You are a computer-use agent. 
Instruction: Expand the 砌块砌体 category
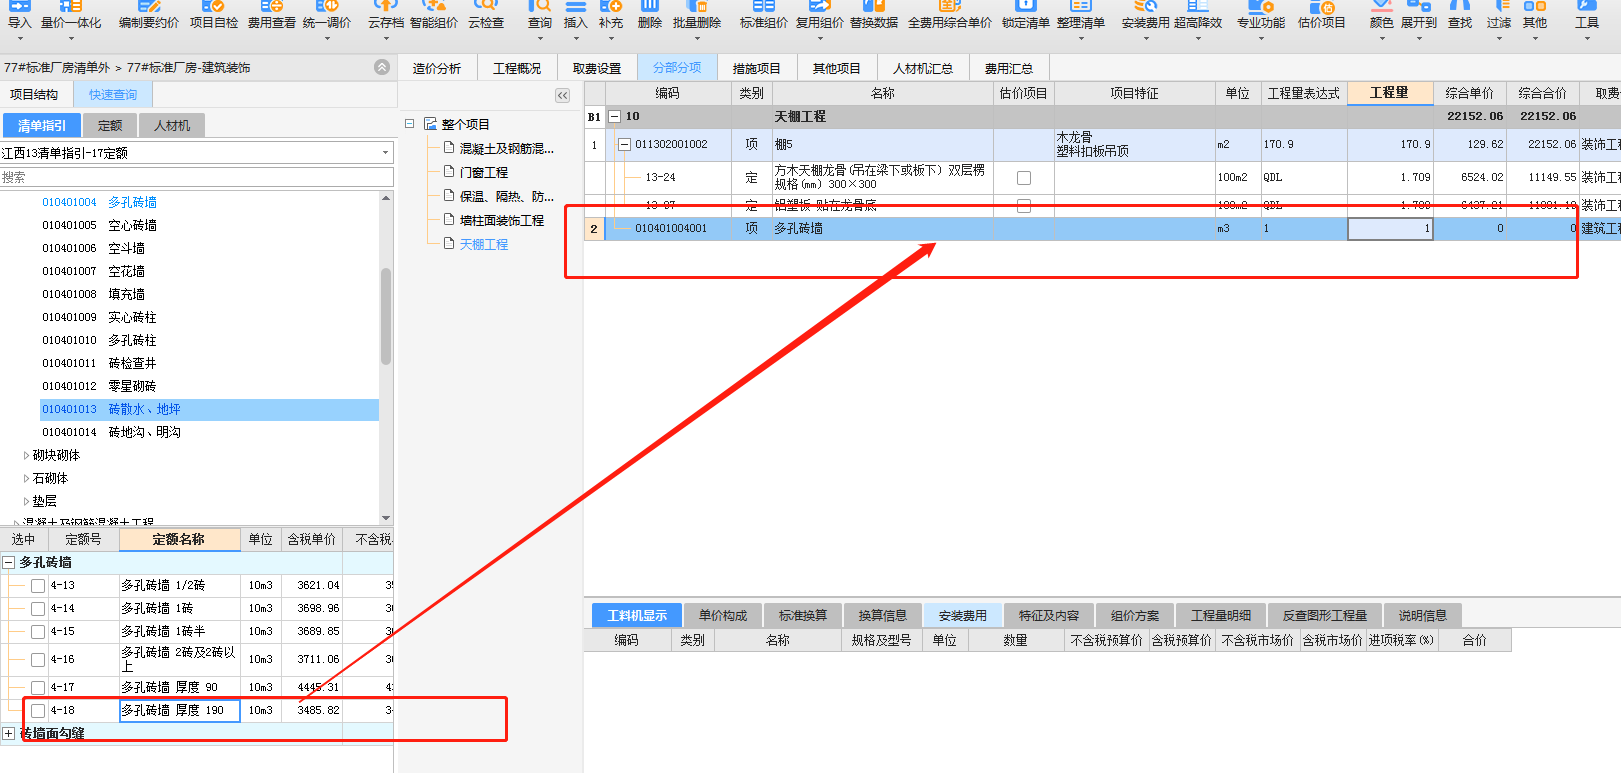pyautogui.click(x=26, y=455)
